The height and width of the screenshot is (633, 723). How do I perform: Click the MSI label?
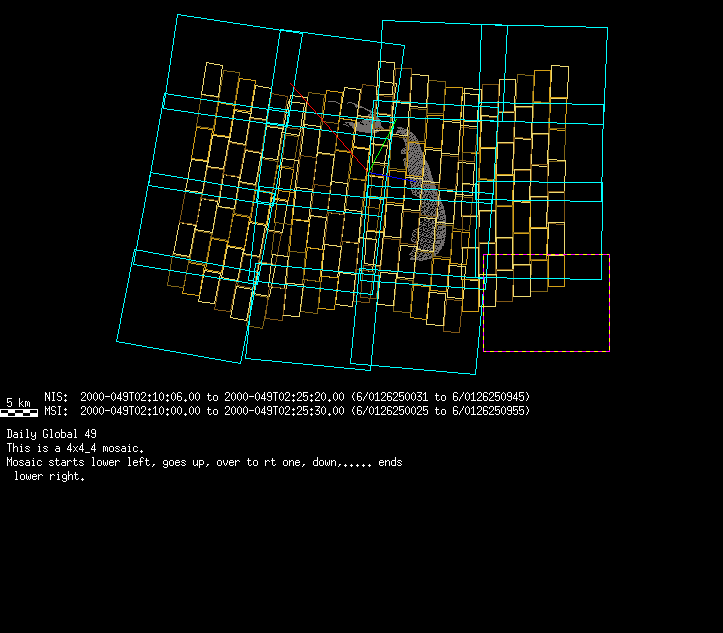tap(56, 410)
